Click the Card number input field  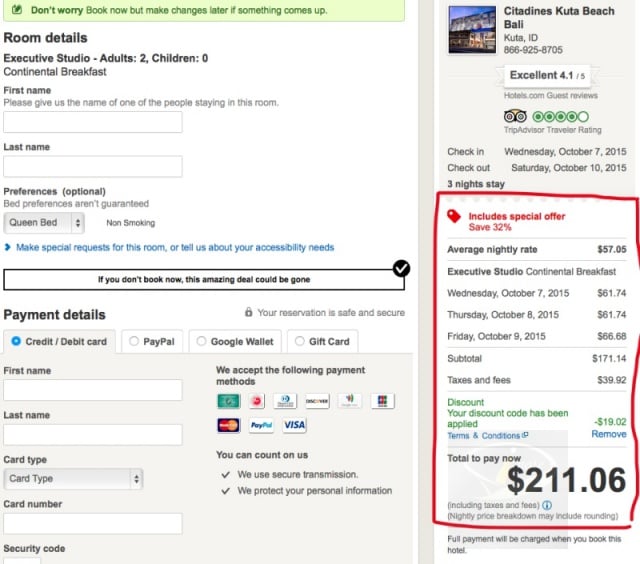click(x=93, y=523)
